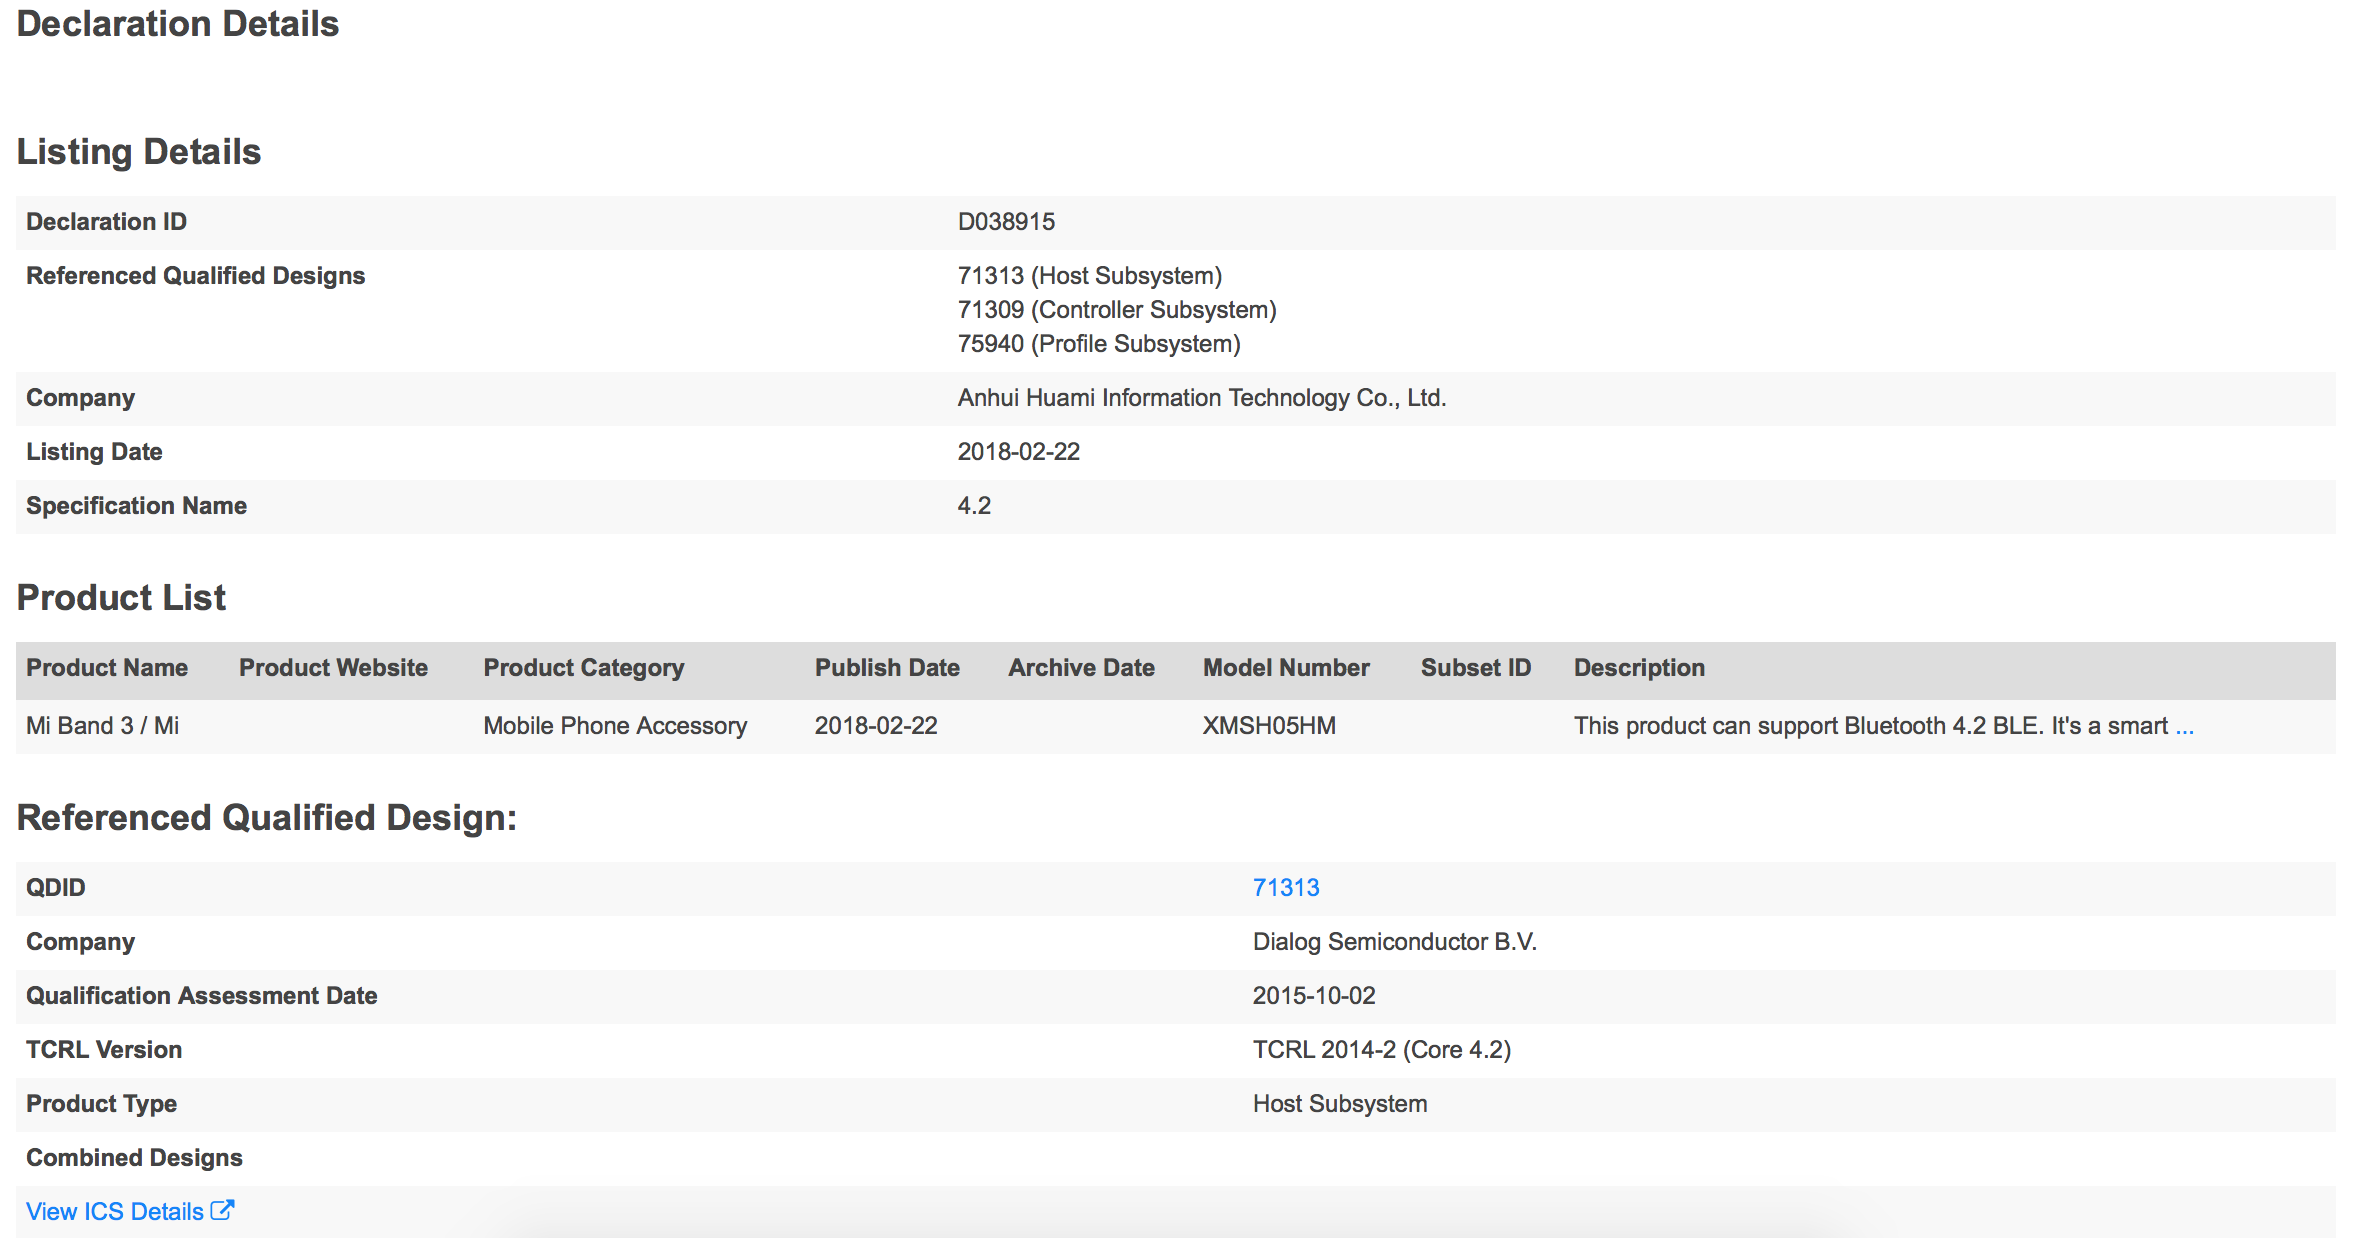Click the external-link icon beside View ICS Details
Image resolution: width=2376 pixels, height=1238 pixels.
222,1211
